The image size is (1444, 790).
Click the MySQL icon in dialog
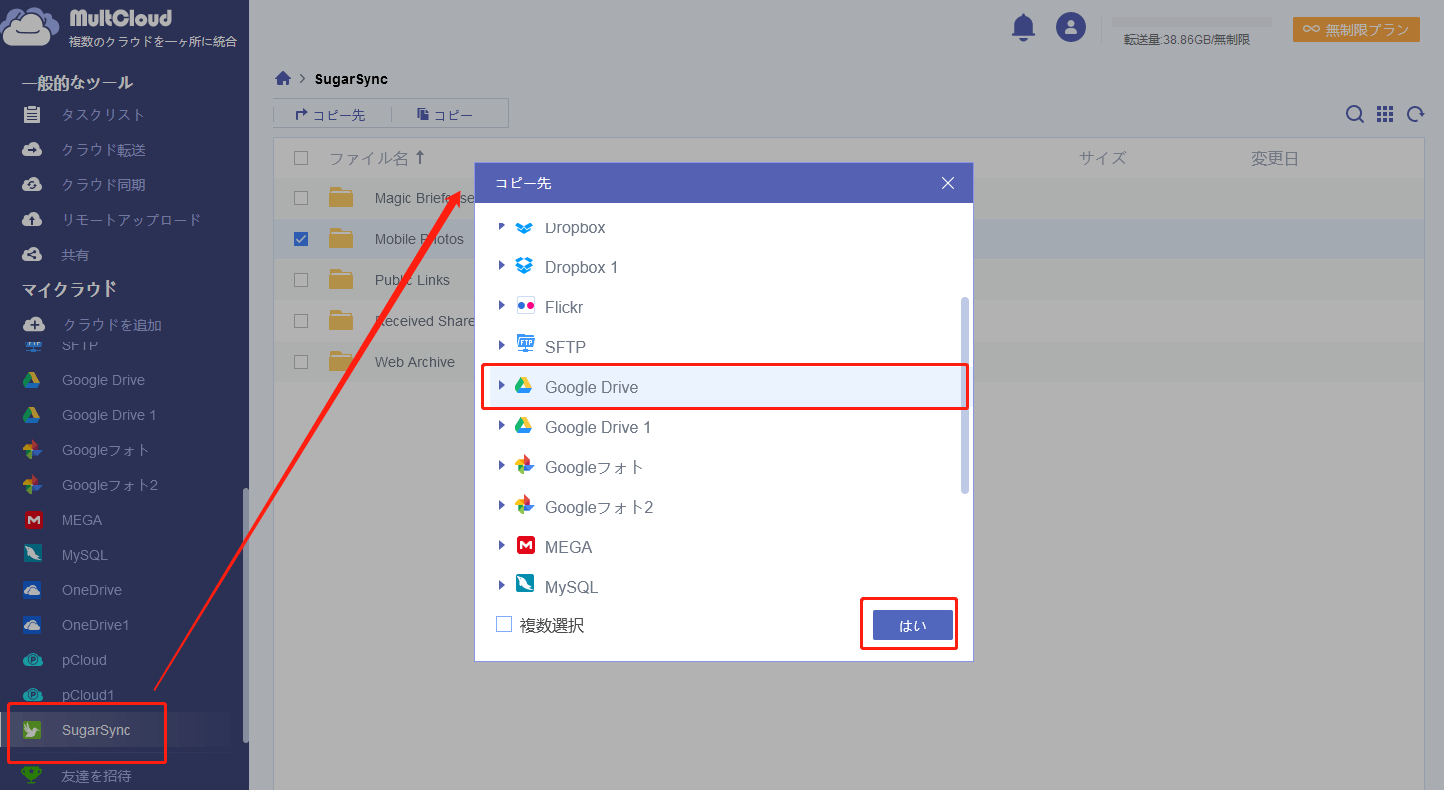[x=525, y=584]
